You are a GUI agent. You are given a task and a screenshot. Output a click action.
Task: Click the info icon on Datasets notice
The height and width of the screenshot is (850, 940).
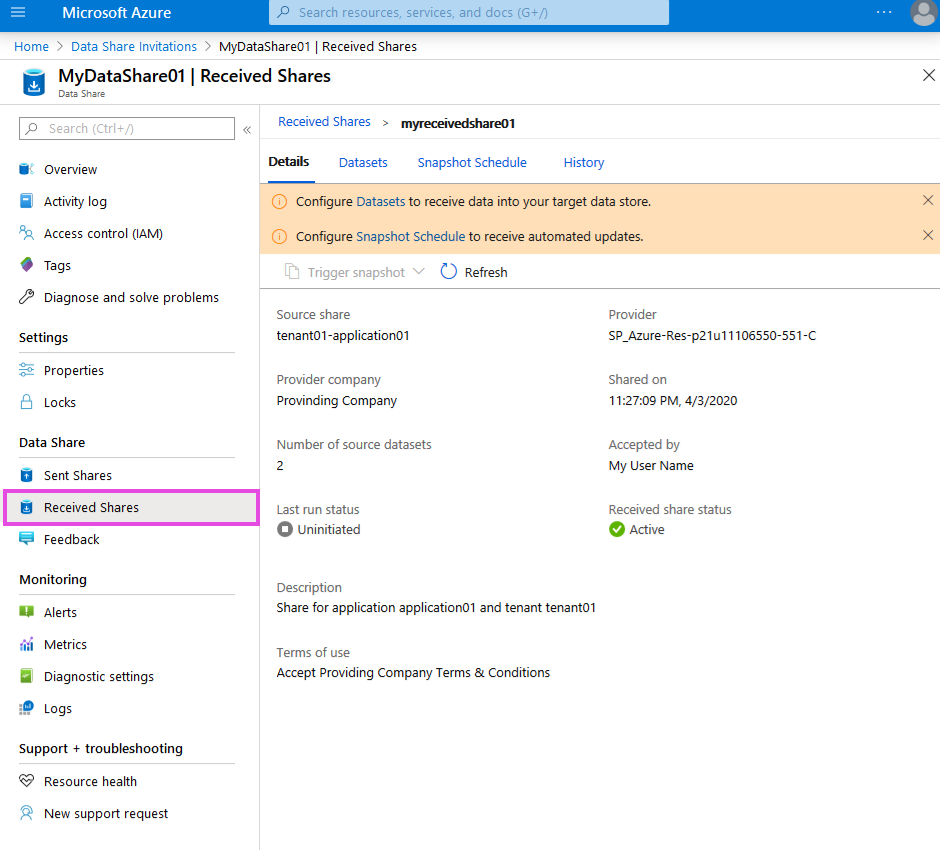pyautogui.click(x=279, y=202)
